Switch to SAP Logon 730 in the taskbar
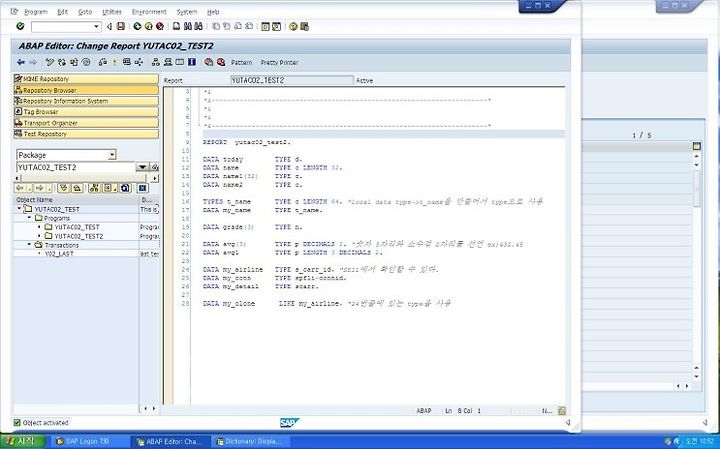This screenshot has height=449, width=720. click(88, 442)
